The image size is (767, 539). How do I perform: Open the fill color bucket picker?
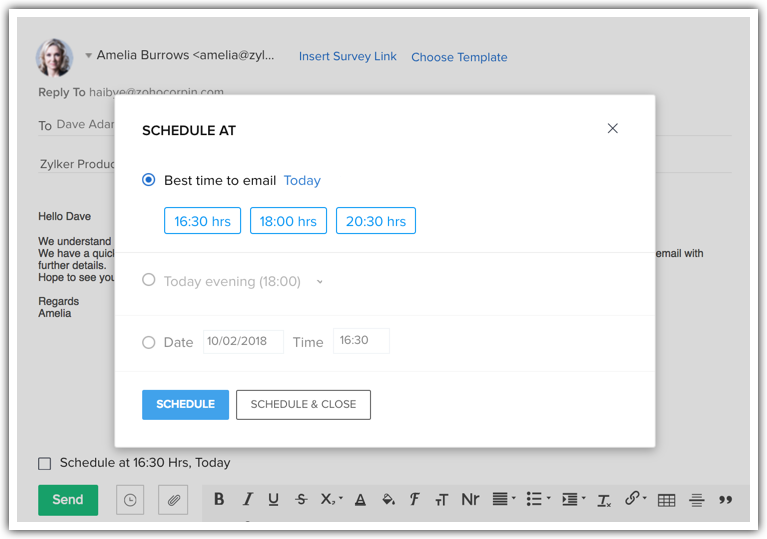pos(388,499)
